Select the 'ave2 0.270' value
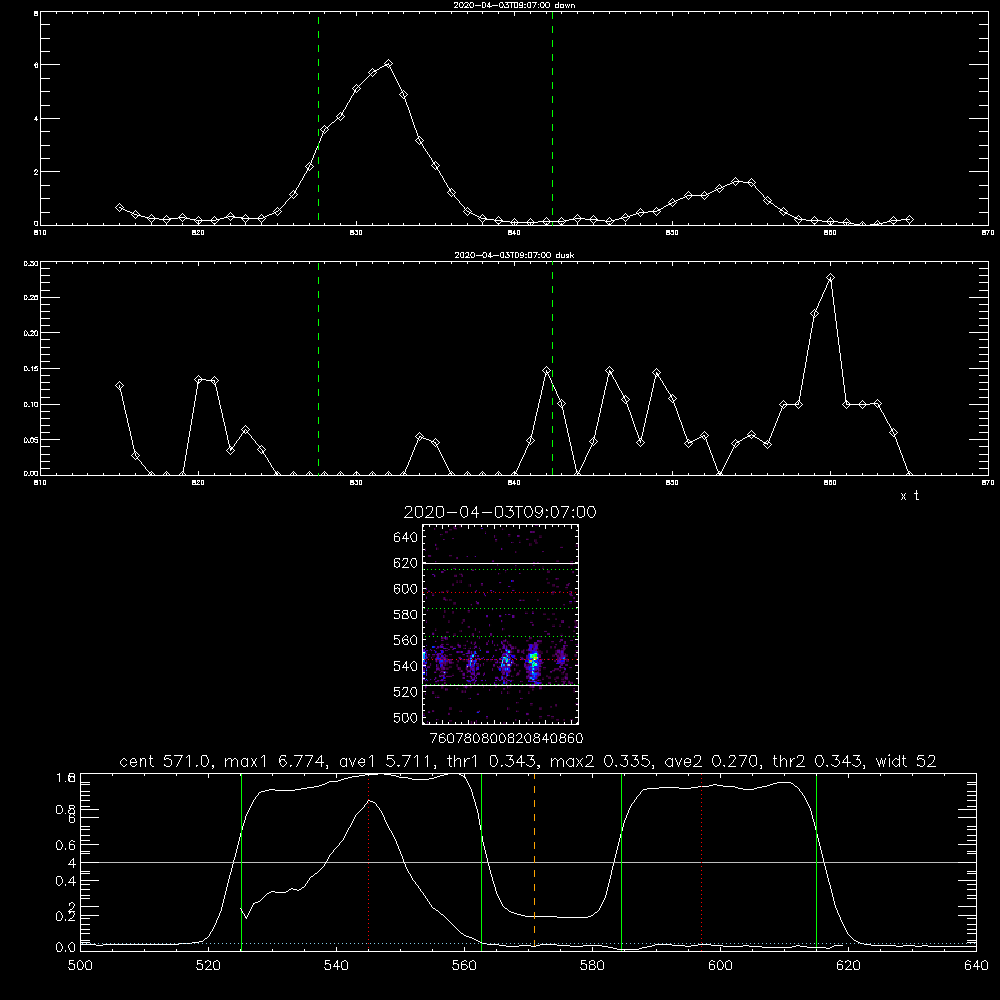This screenshot has width=1000, height=1000. [x=709, y=761]
